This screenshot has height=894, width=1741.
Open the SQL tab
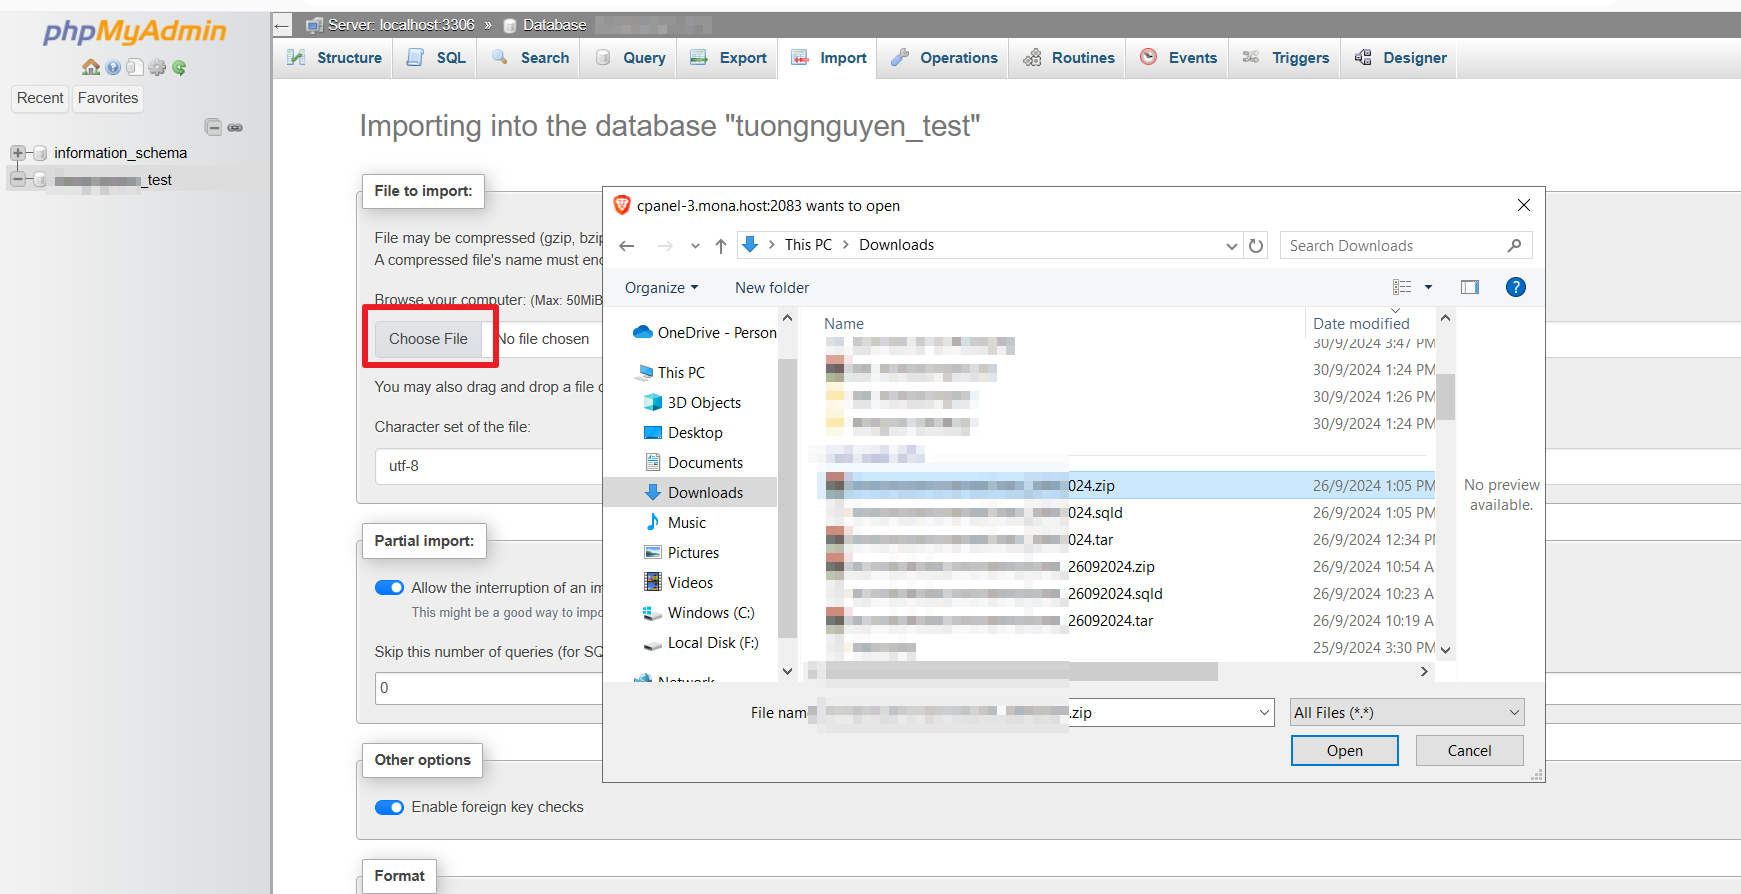(x=436, y=58)
